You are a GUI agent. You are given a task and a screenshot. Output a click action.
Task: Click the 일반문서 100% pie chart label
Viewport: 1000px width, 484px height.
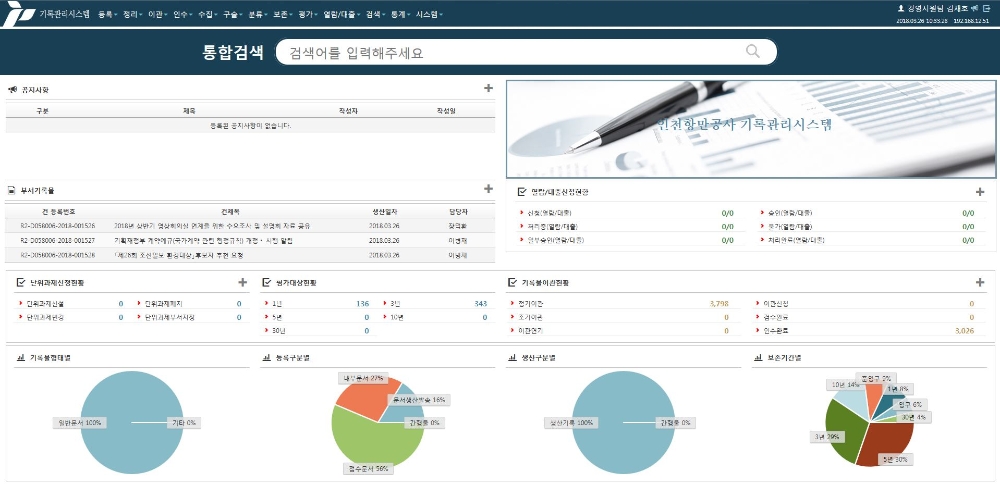79,423
